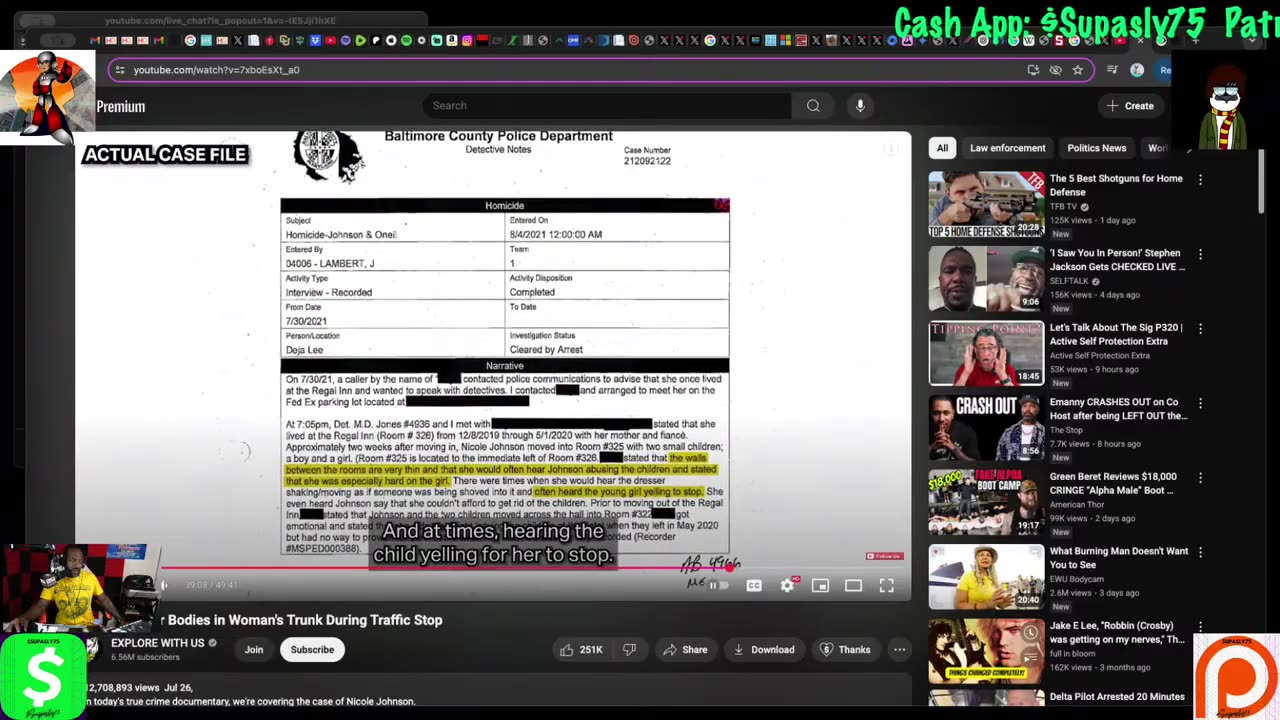Open Green Beret Reviews video thumbnail
Image resolution: width=1280 pixels, height=720 pixels.
point(986,502)
